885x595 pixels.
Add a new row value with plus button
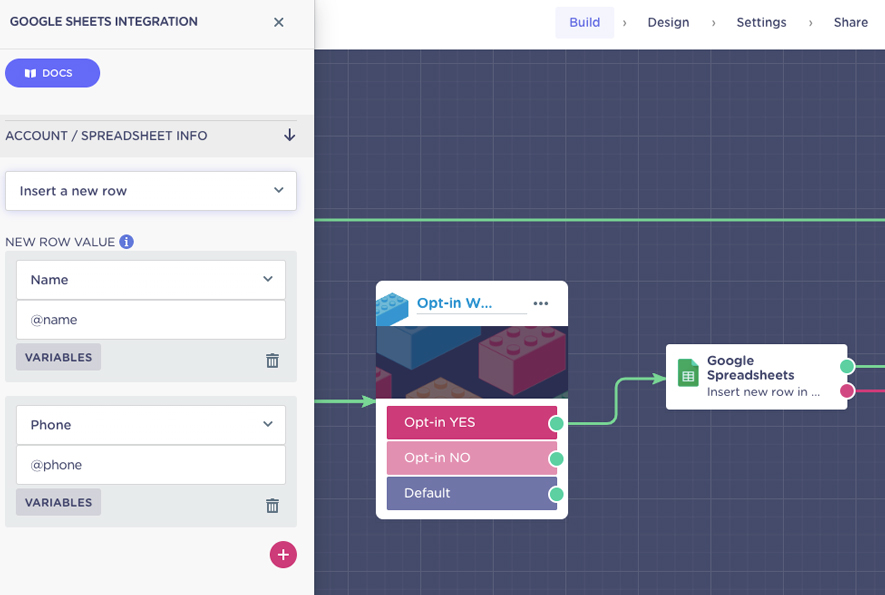(x=283, y=554)
